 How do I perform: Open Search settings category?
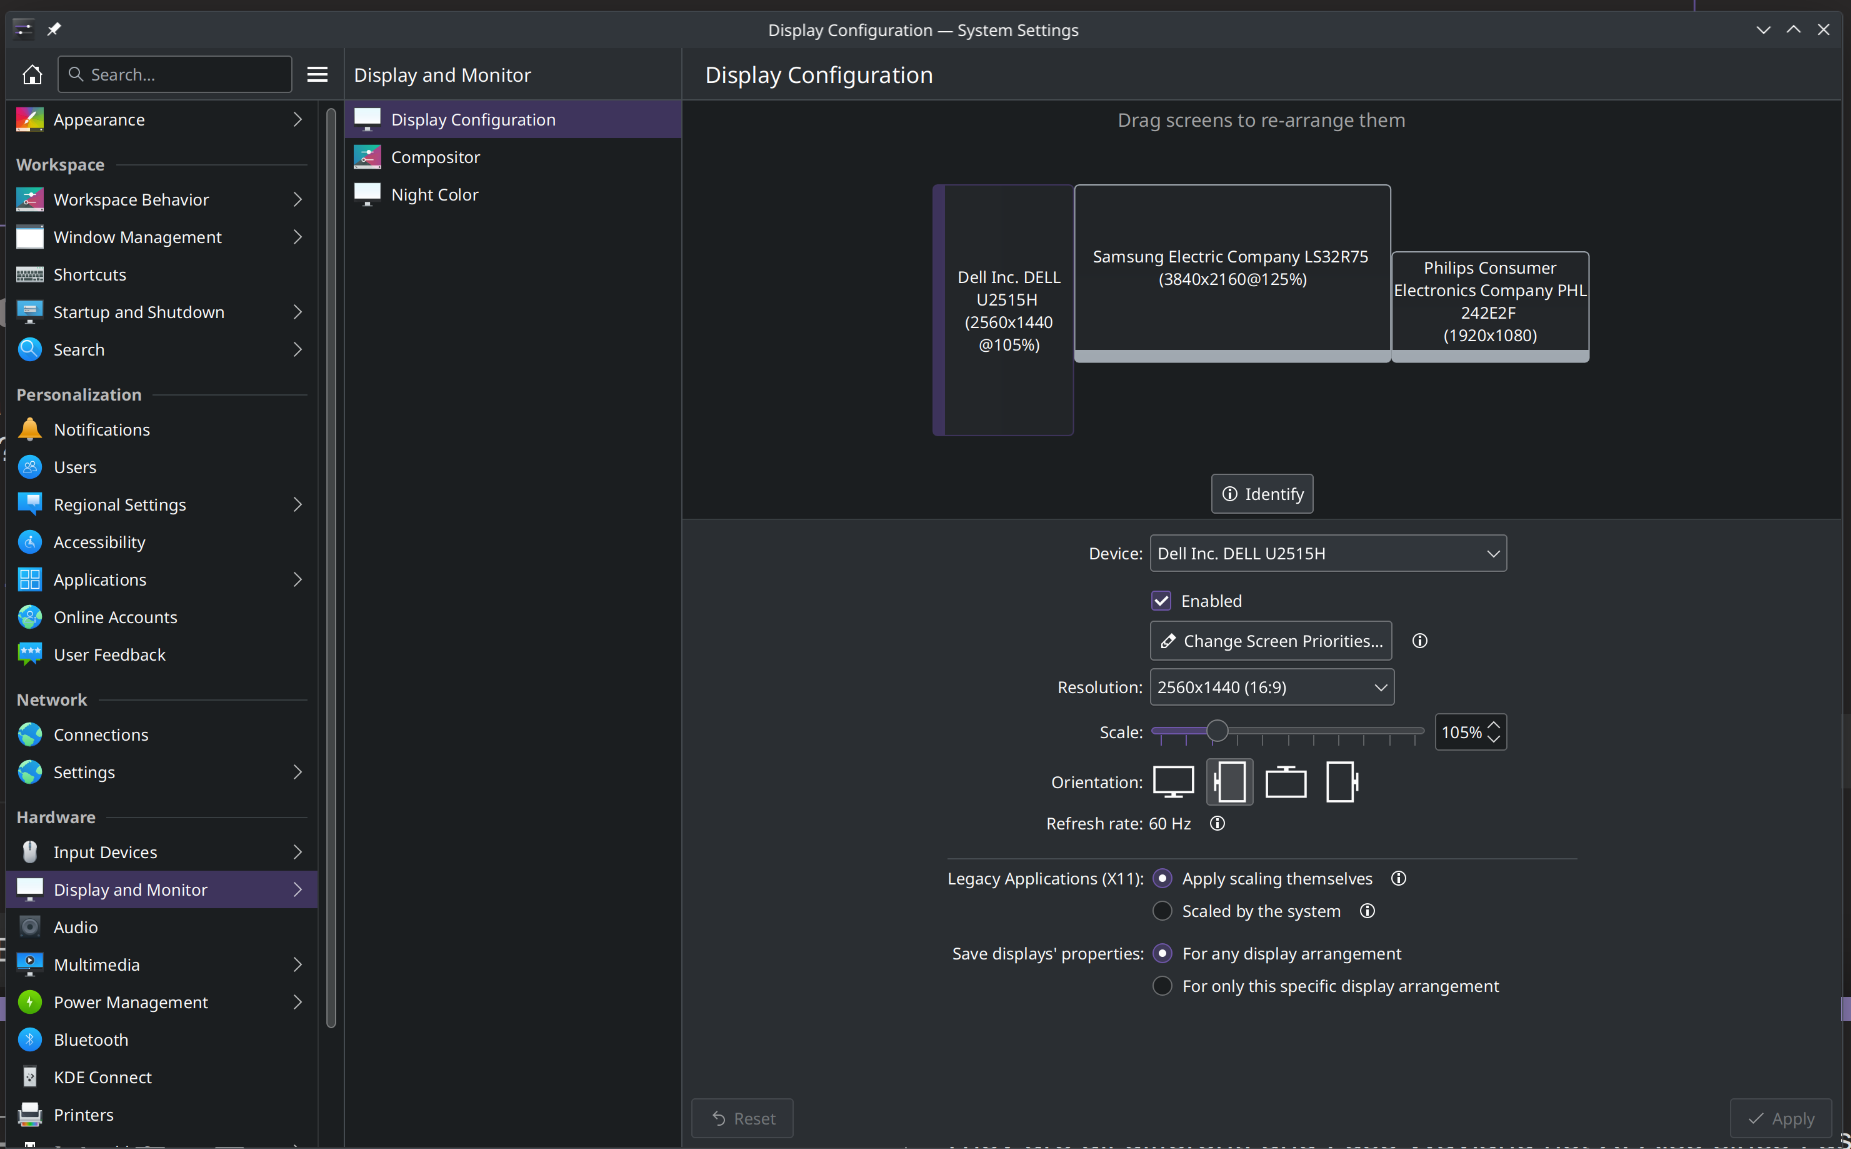[162, 350]
